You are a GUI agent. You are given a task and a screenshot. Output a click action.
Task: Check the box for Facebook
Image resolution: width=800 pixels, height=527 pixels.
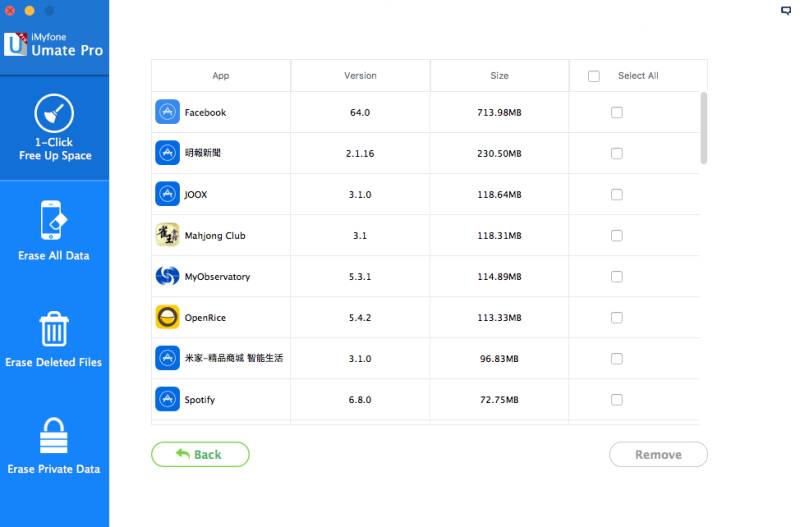pos(617,112)
